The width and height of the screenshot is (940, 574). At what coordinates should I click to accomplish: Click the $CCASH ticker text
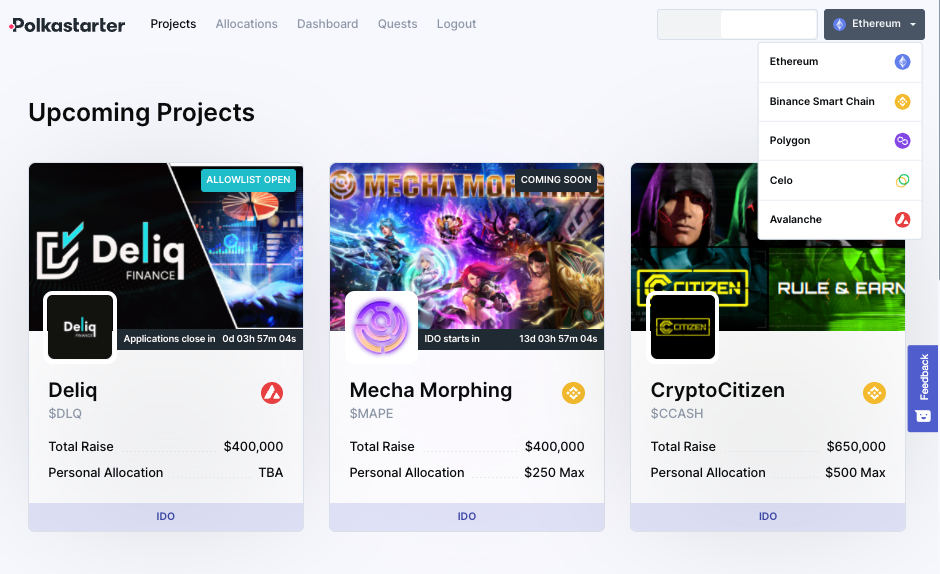click(x=677, y=414)
